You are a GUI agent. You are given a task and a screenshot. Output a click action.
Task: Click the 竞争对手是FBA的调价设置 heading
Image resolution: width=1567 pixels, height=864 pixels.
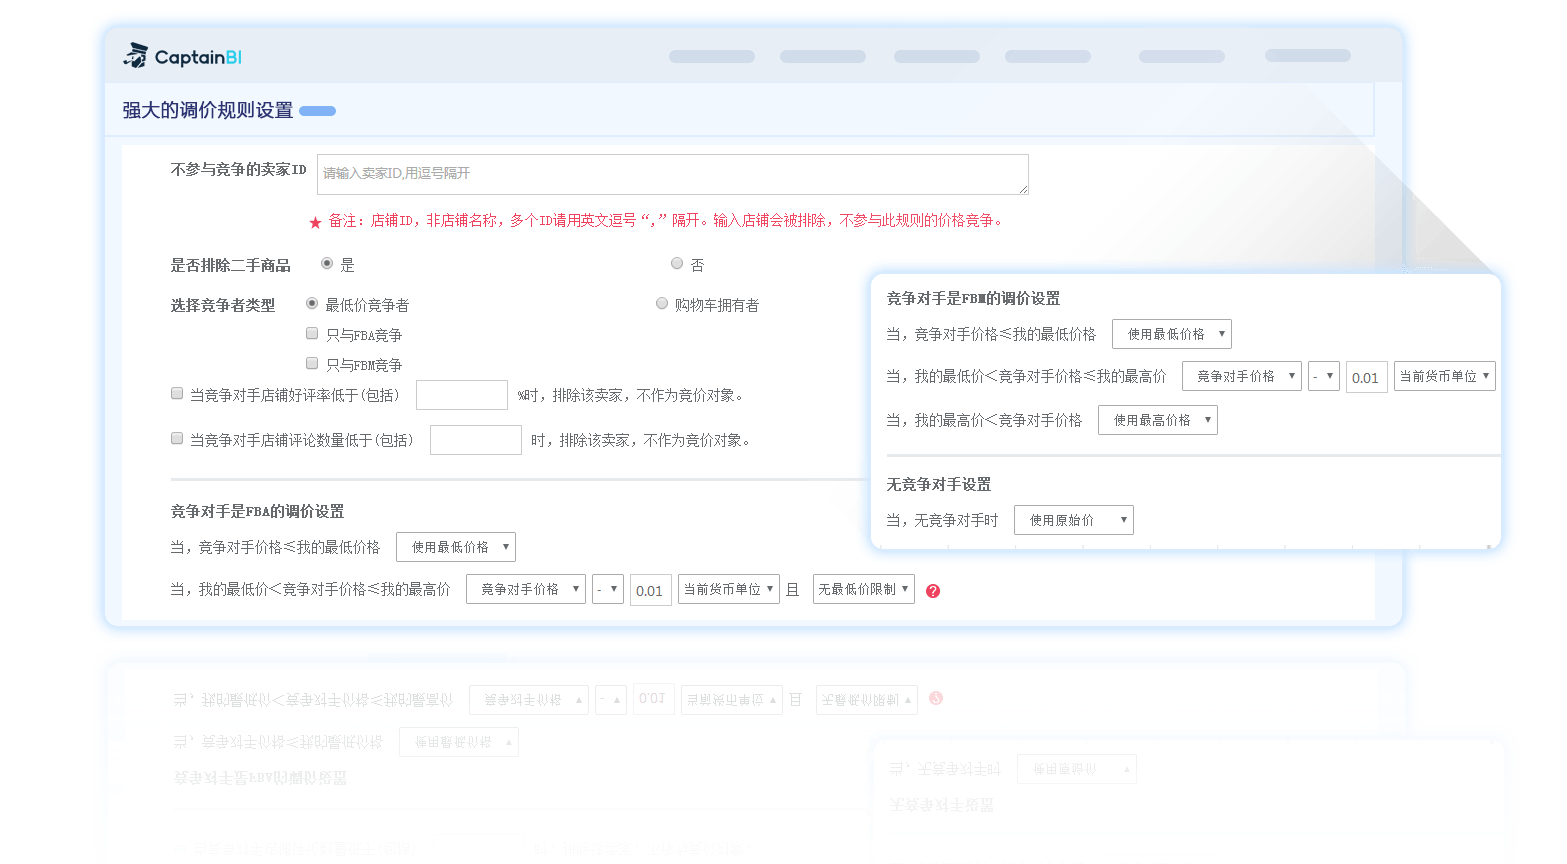[257, 511]
